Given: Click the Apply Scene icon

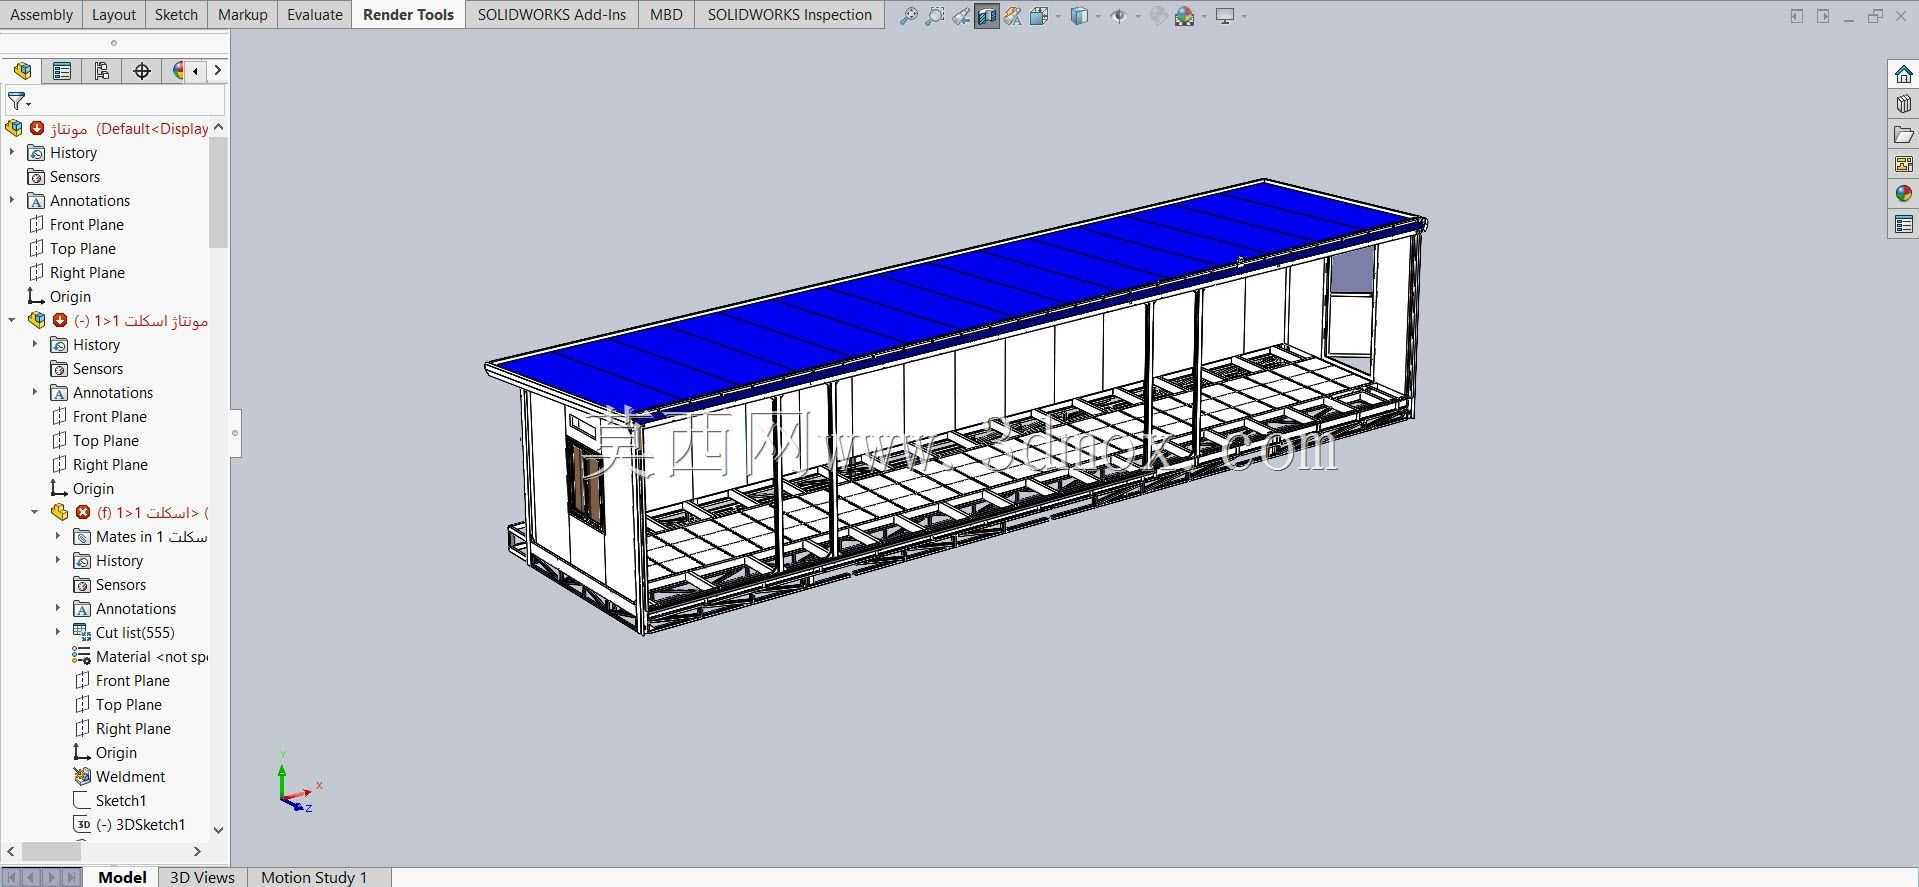Looking at the screenshot, I should click(x=1185, y=16).
